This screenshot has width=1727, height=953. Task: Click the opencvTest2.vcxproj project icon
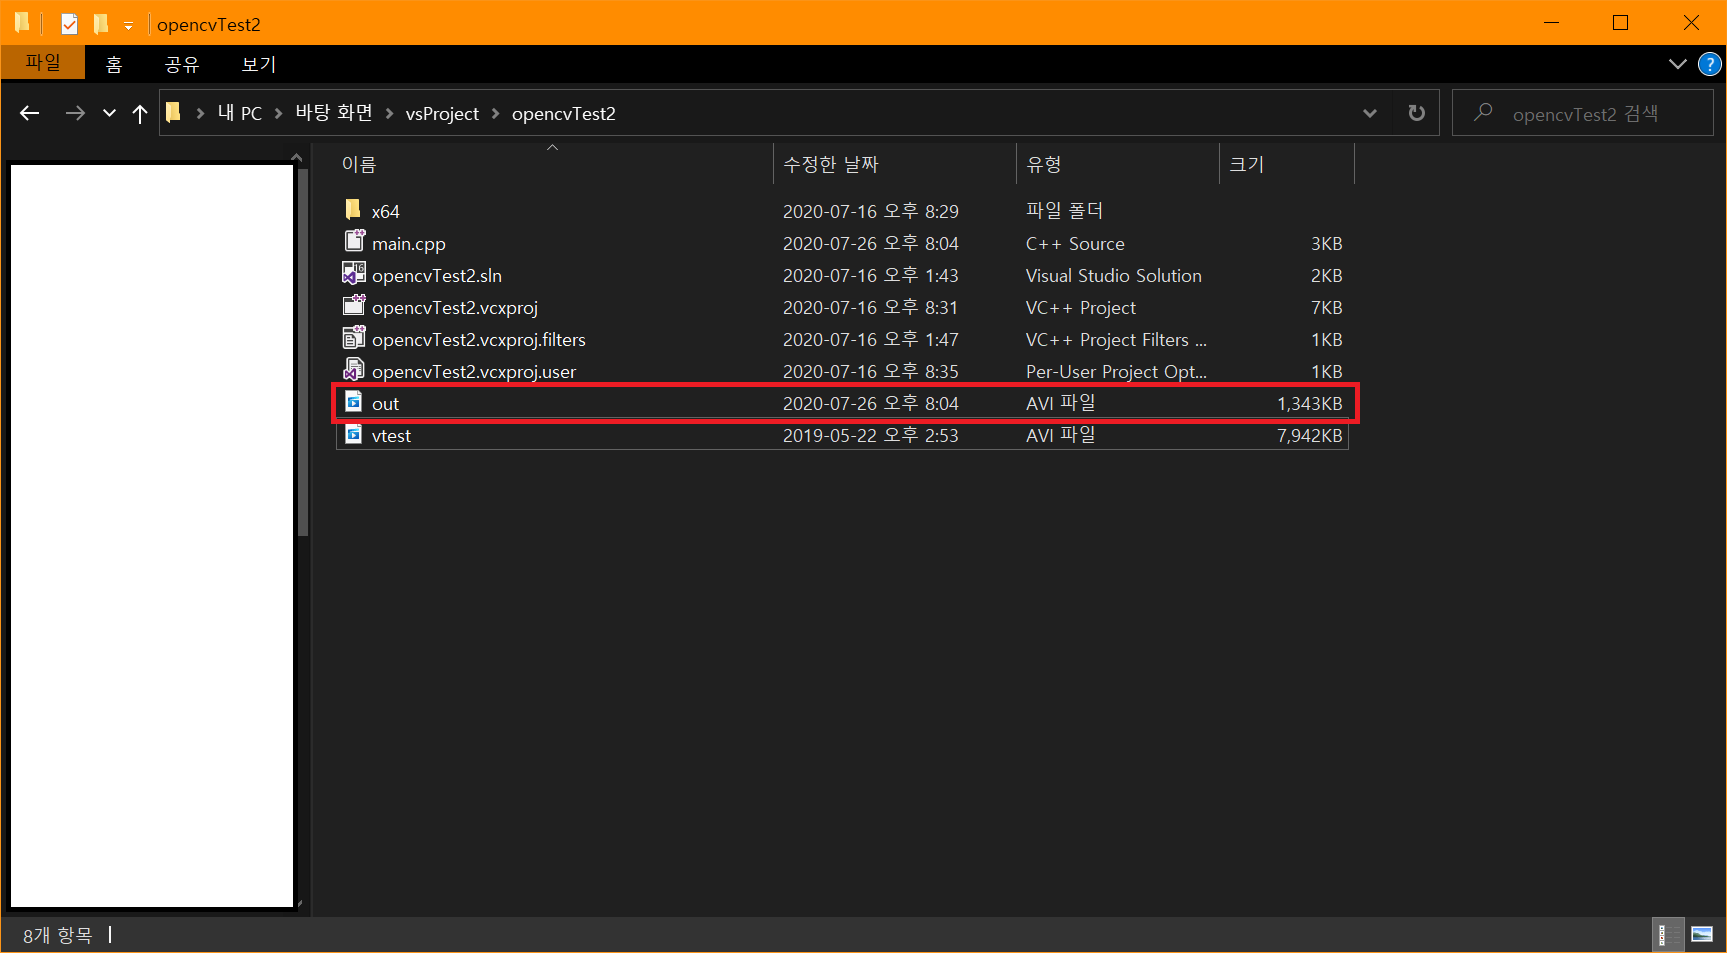[x=354, y=305]
